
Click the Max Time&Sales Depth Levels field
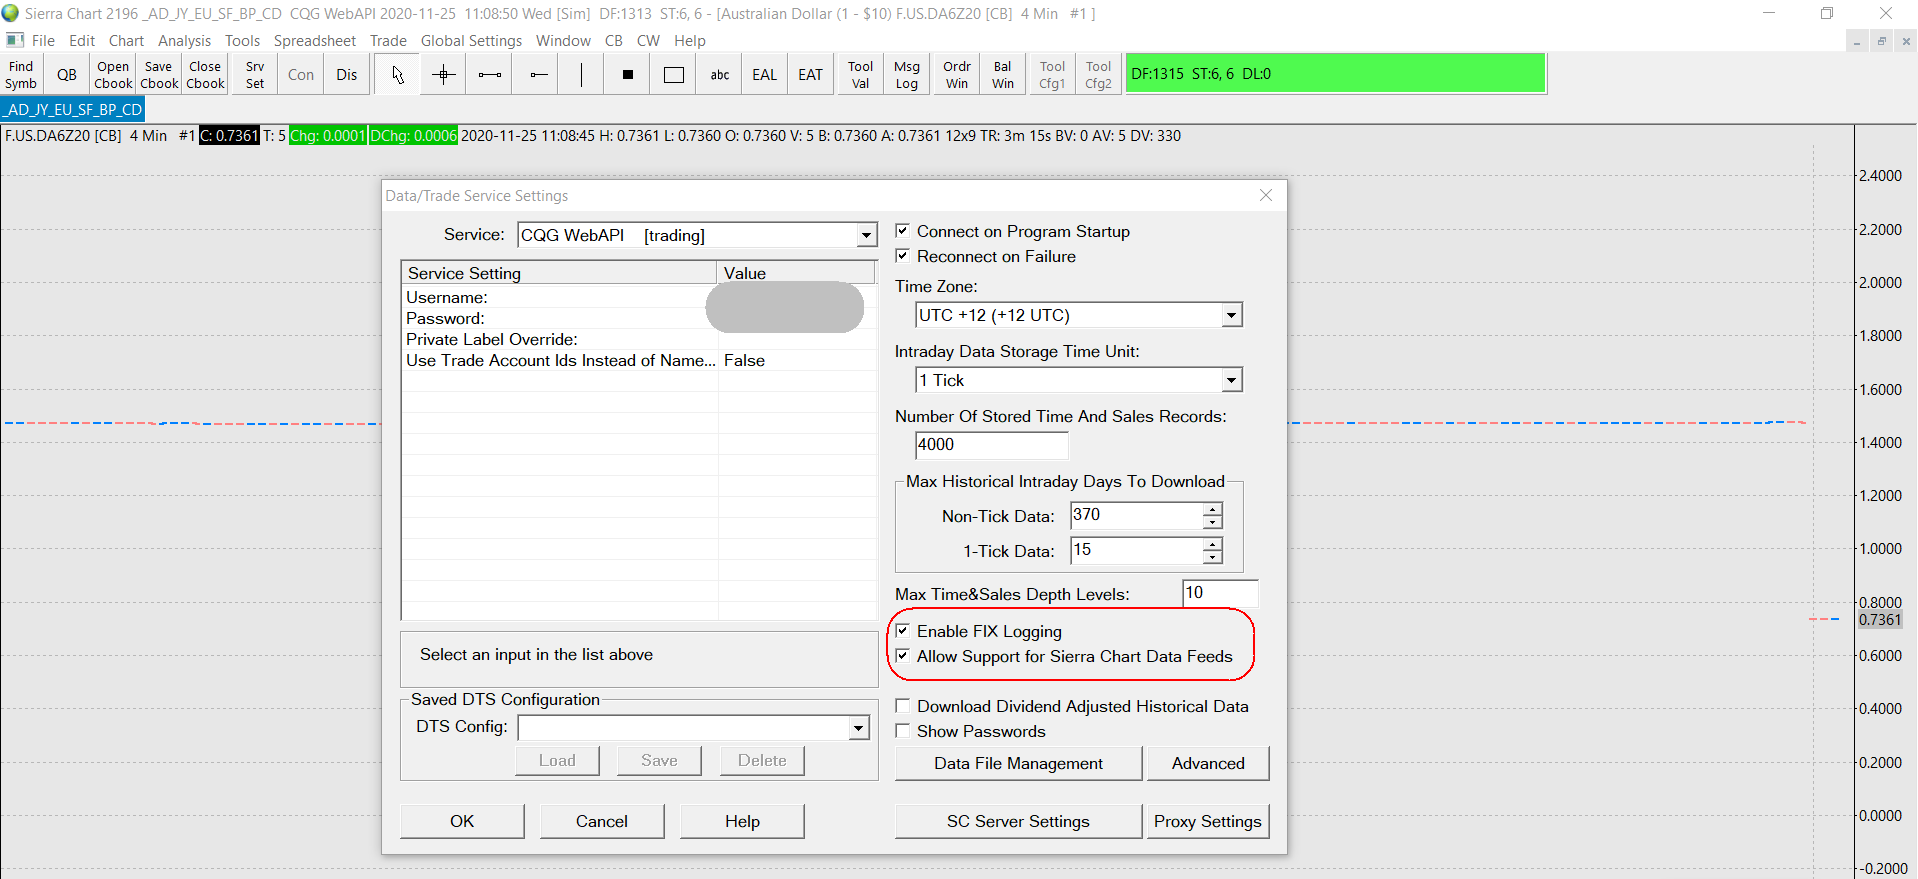[x=1220, y=593]
